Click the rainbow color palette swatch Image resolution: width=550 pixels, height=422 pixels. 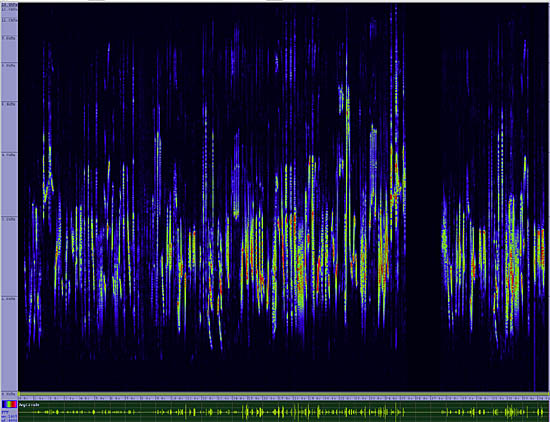point(9,404)
